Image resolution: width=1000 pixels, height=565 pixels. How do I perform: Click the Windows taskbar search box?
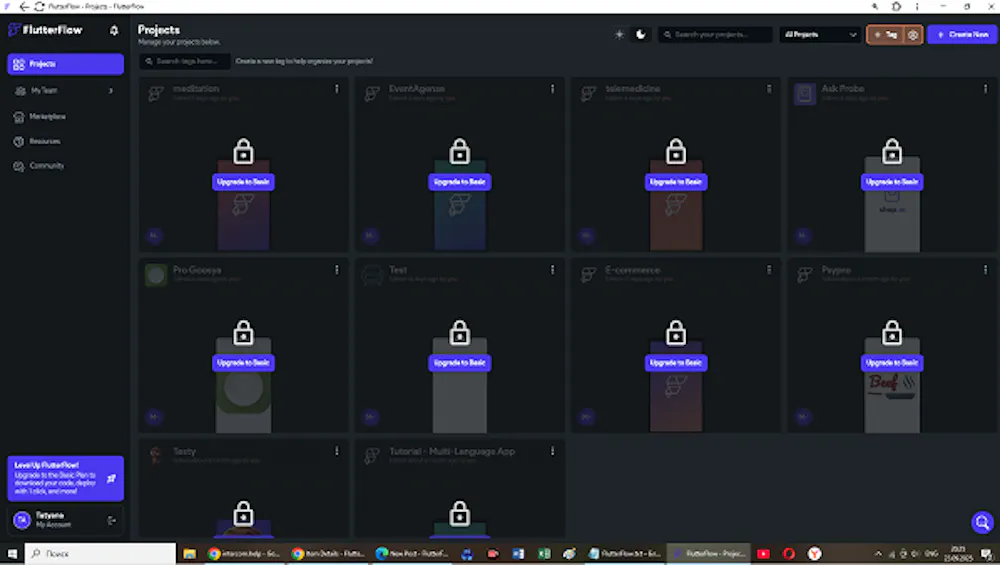point(100,554)
